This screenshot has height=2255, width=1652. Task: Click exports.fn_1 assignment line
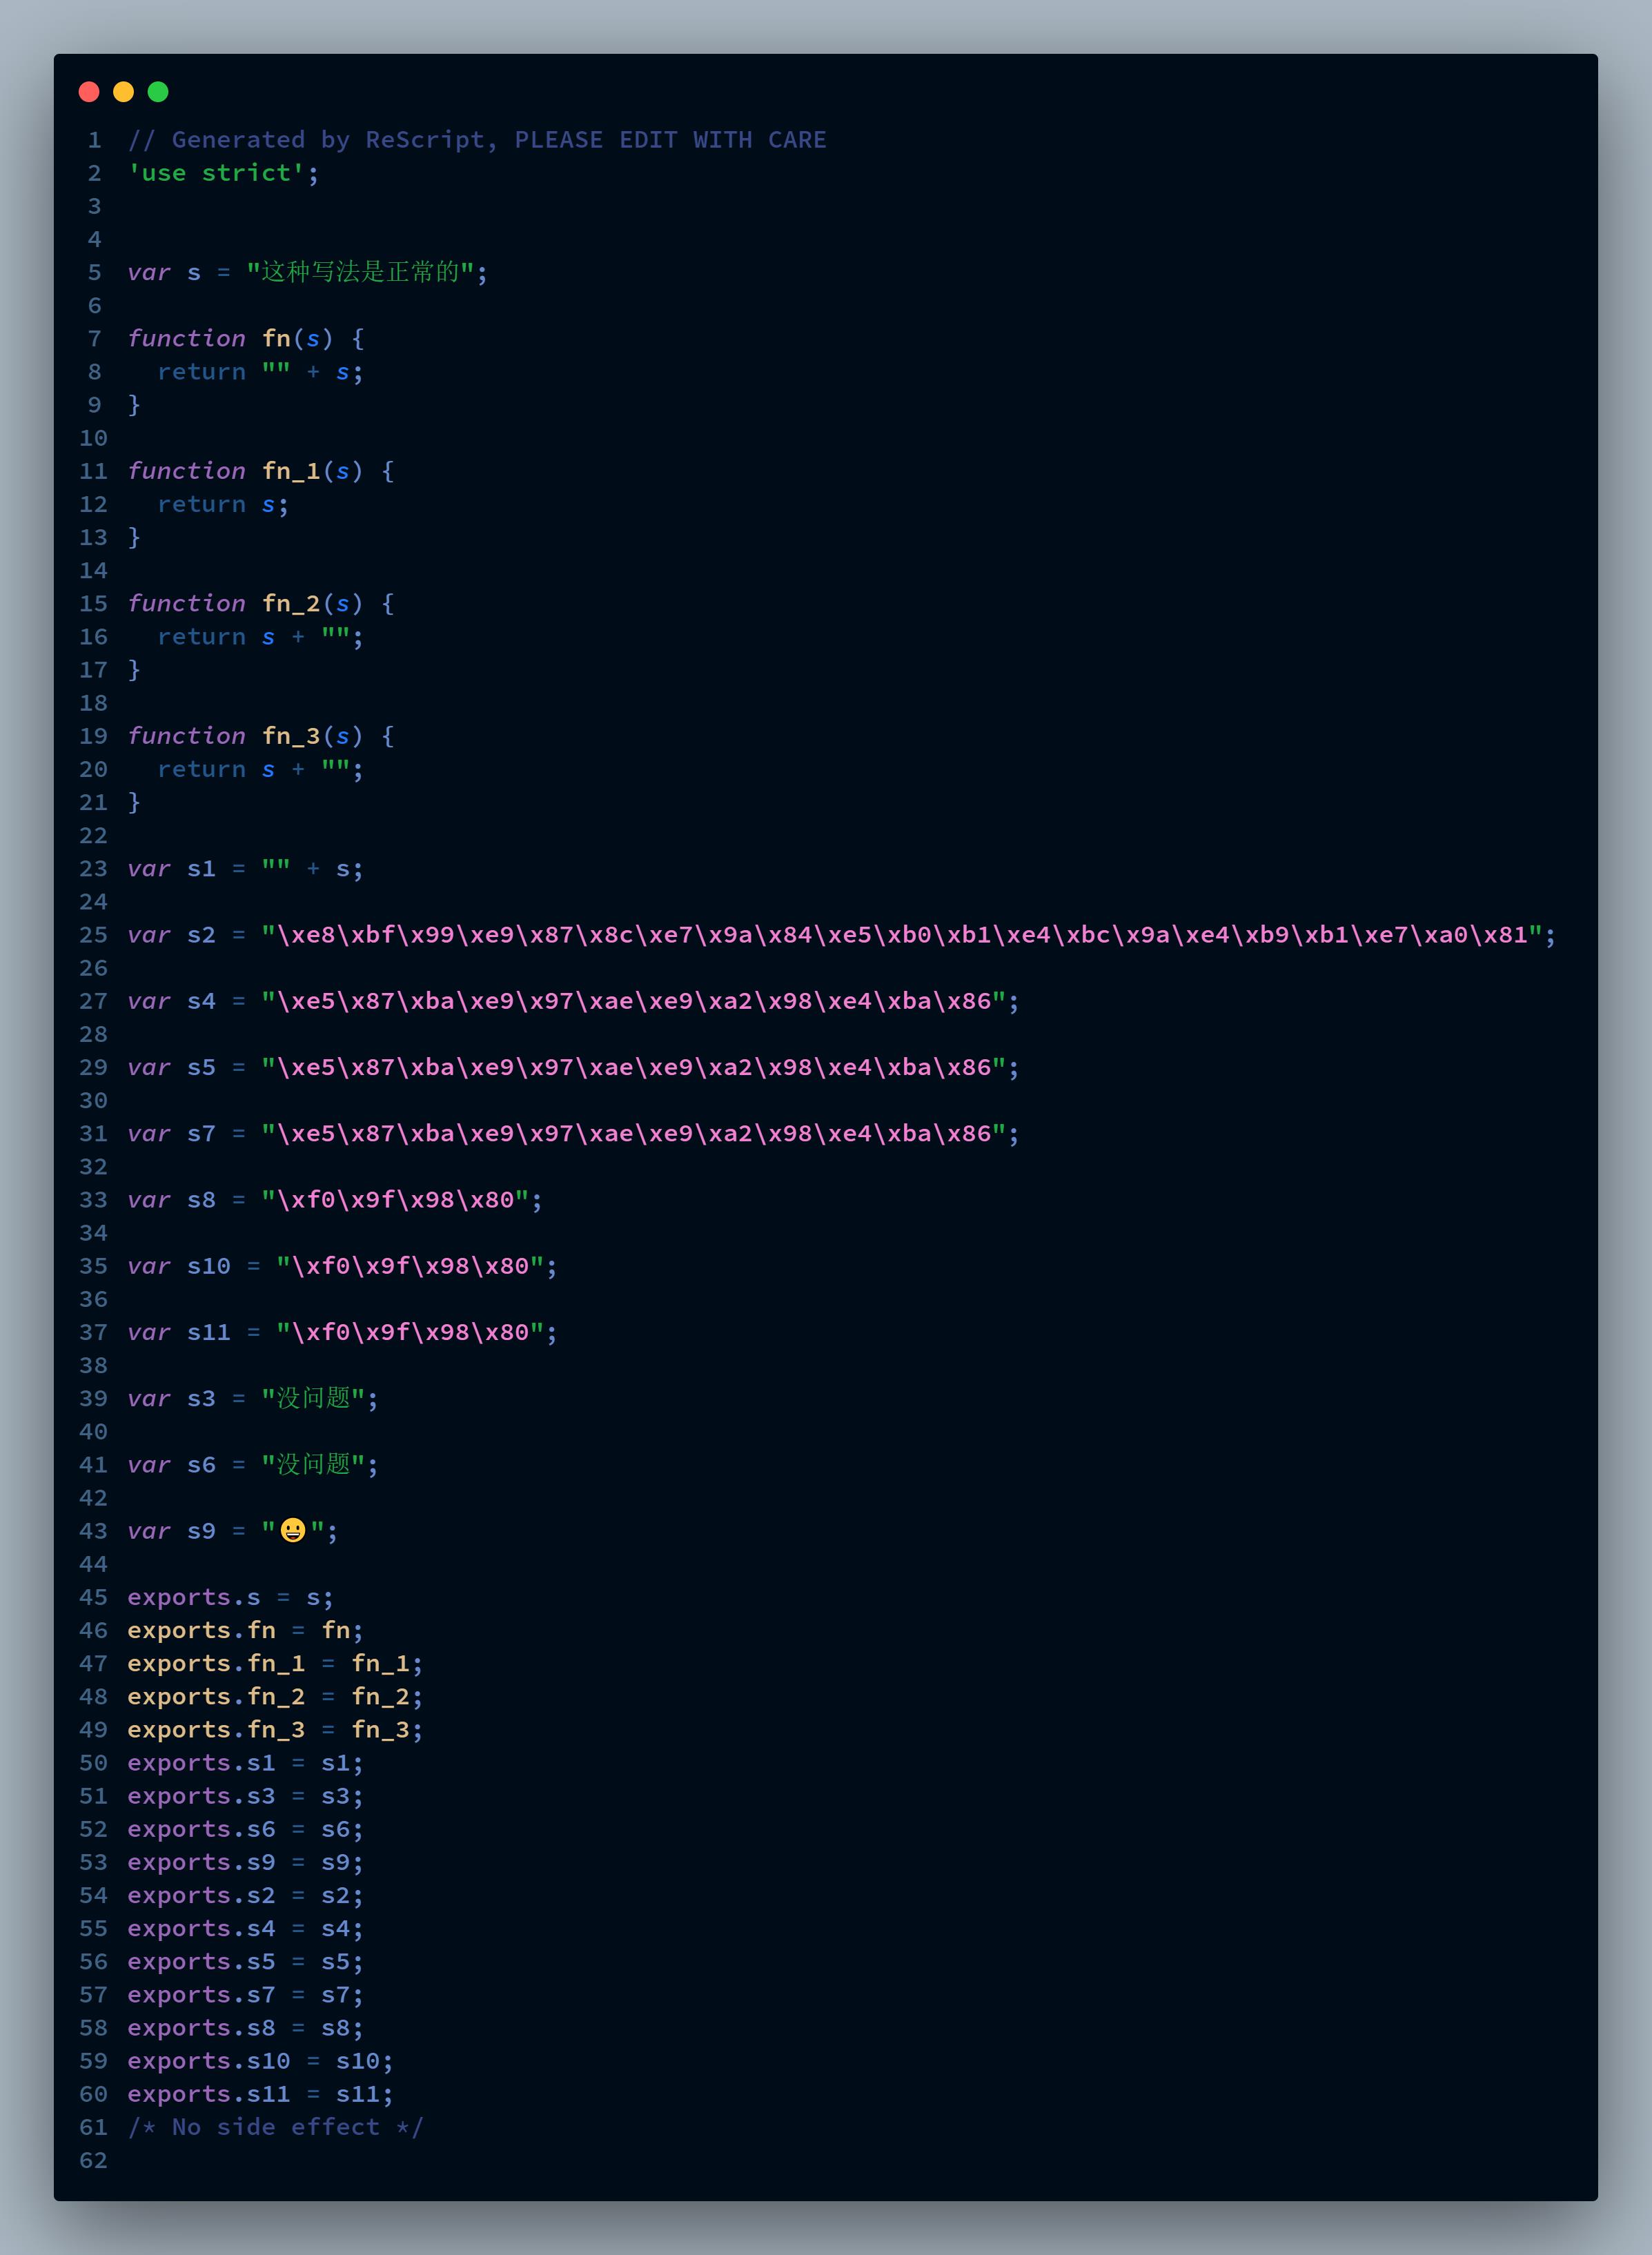274,1663
